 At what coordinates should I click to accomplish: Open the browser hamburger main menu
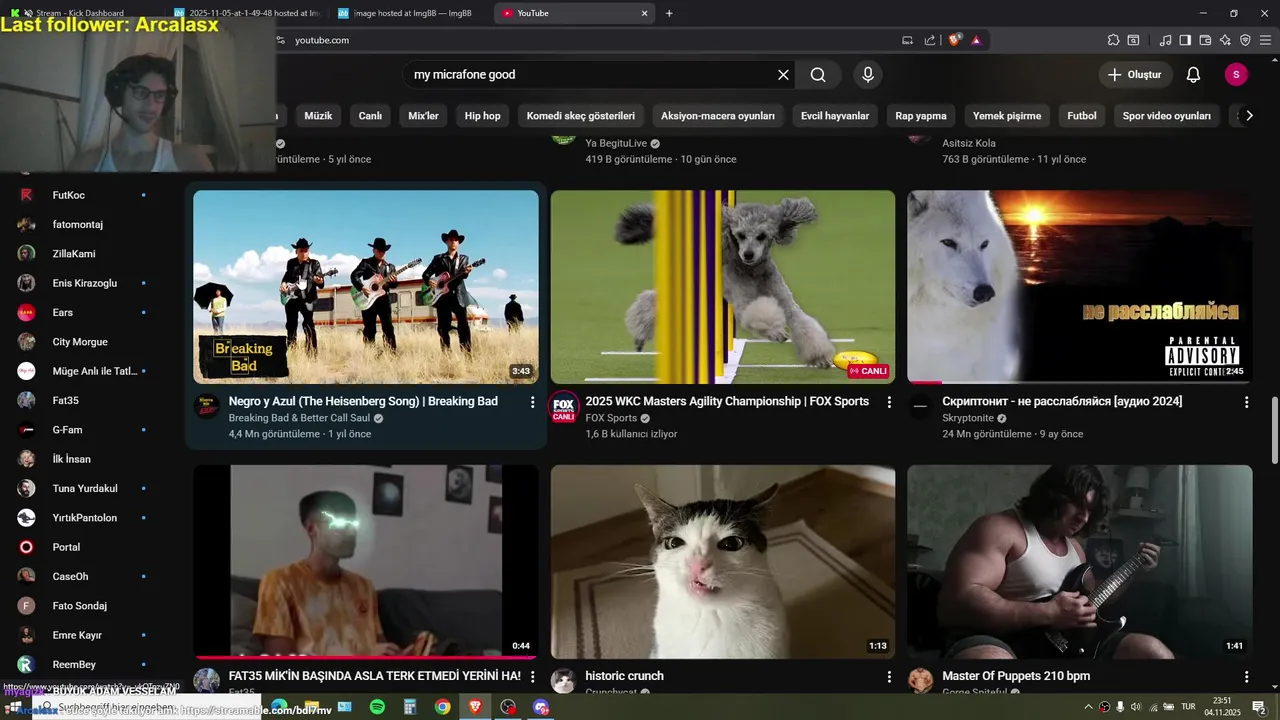pyautogui.click(x=1265, y=40)
